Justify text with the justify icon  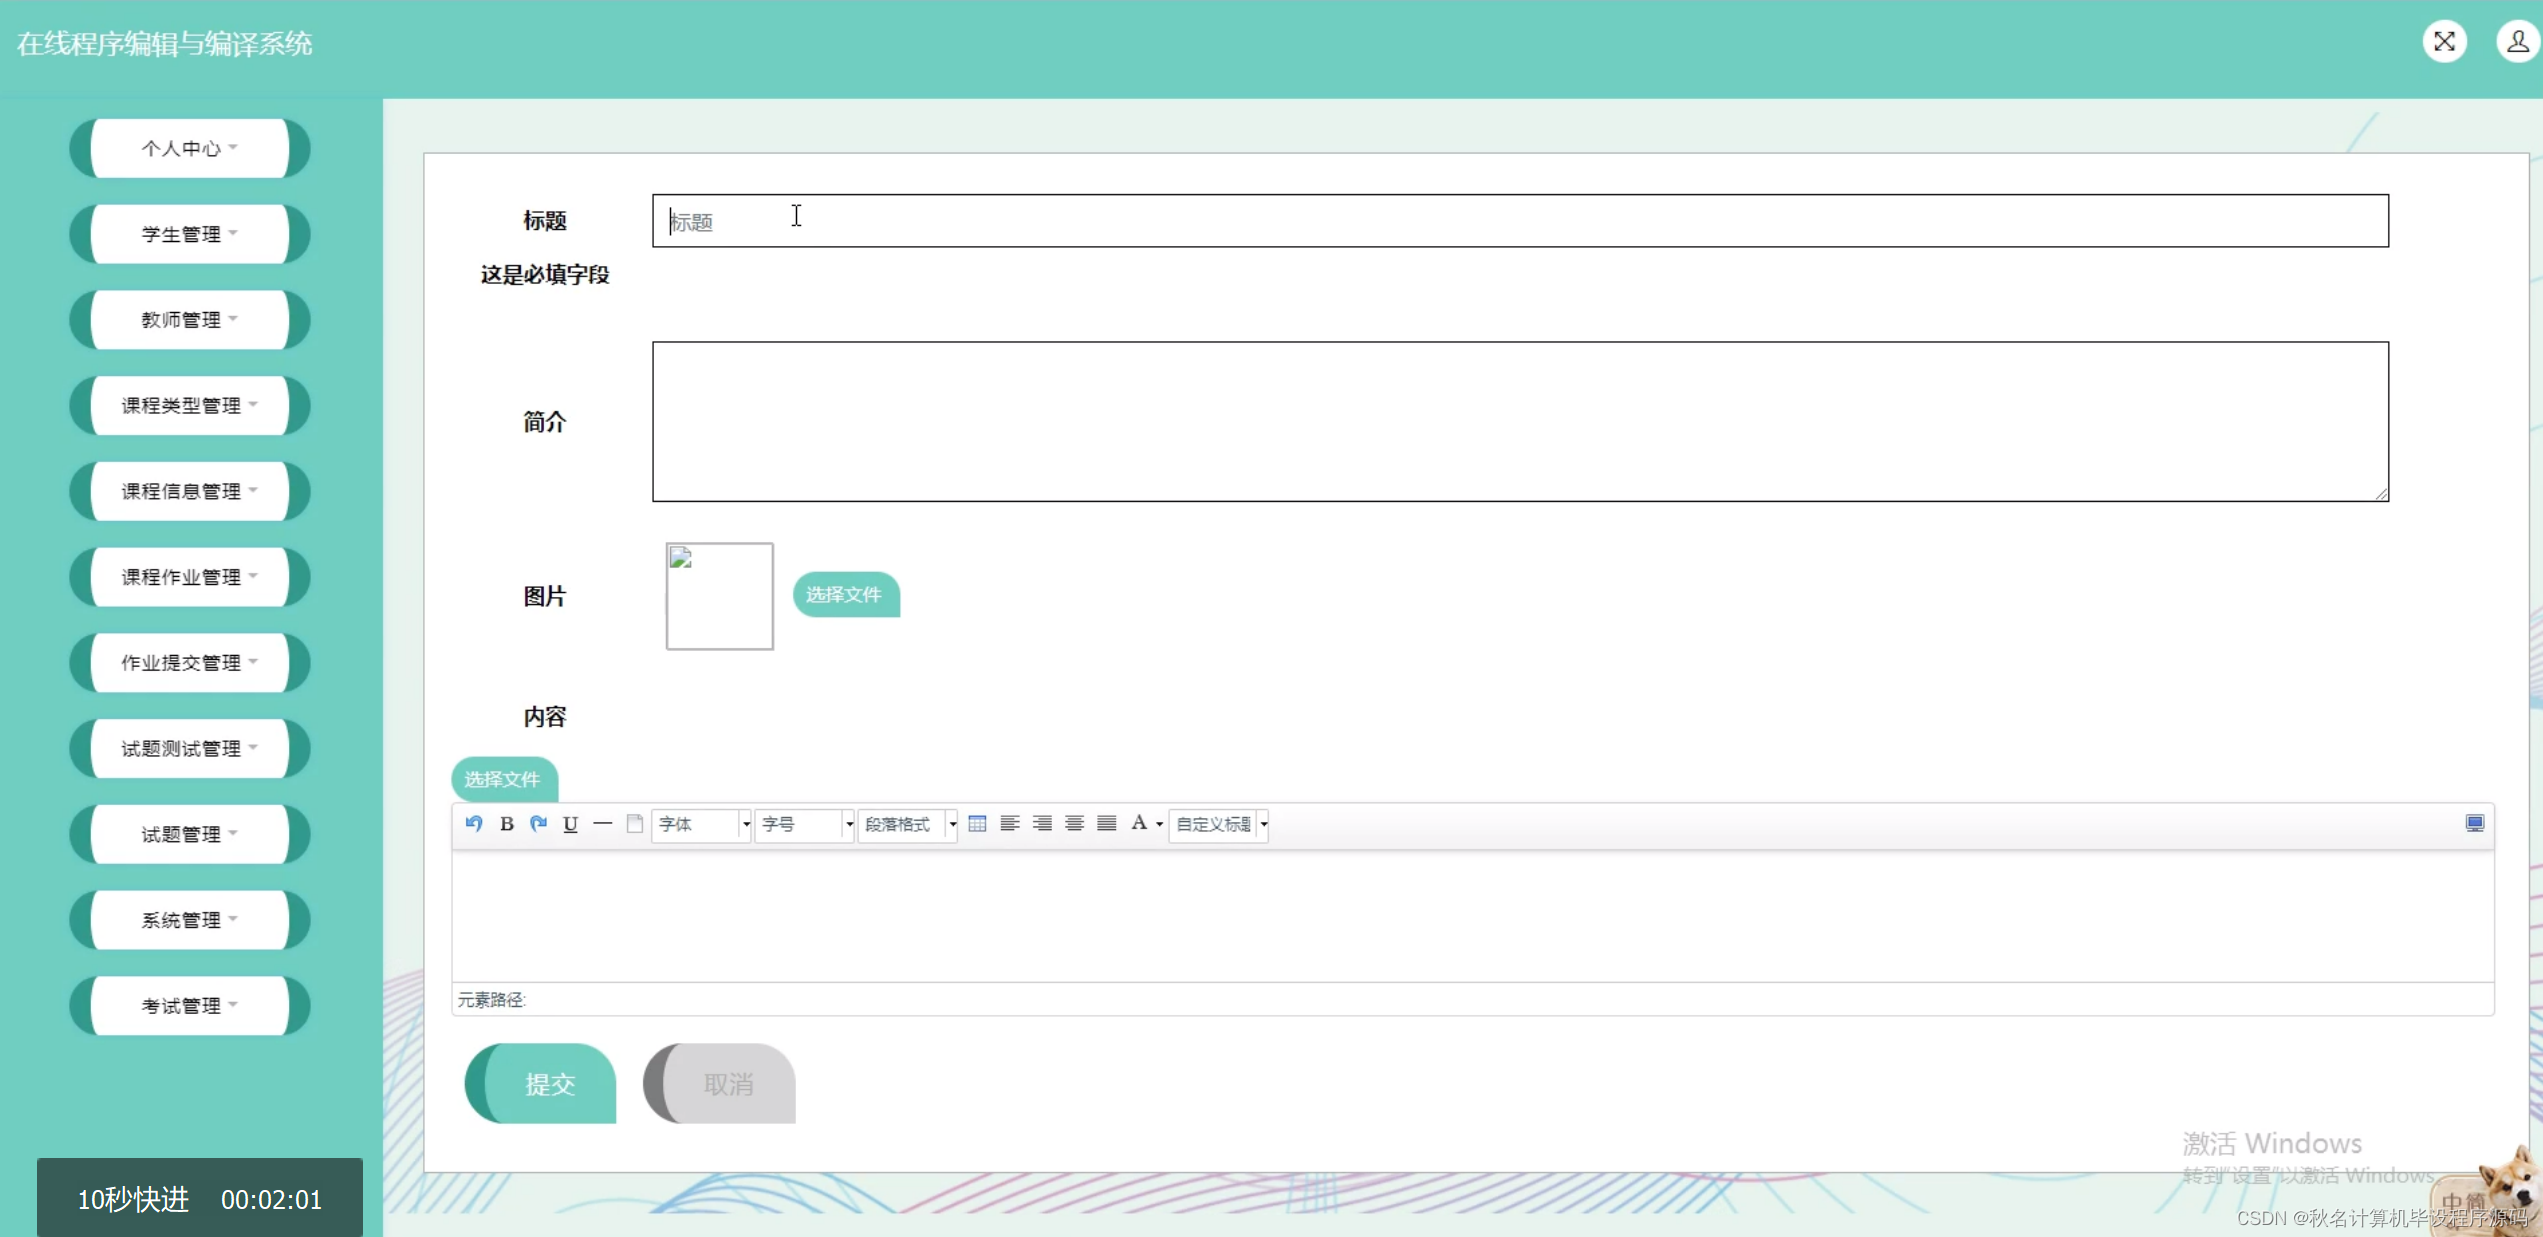(1106, 823)
